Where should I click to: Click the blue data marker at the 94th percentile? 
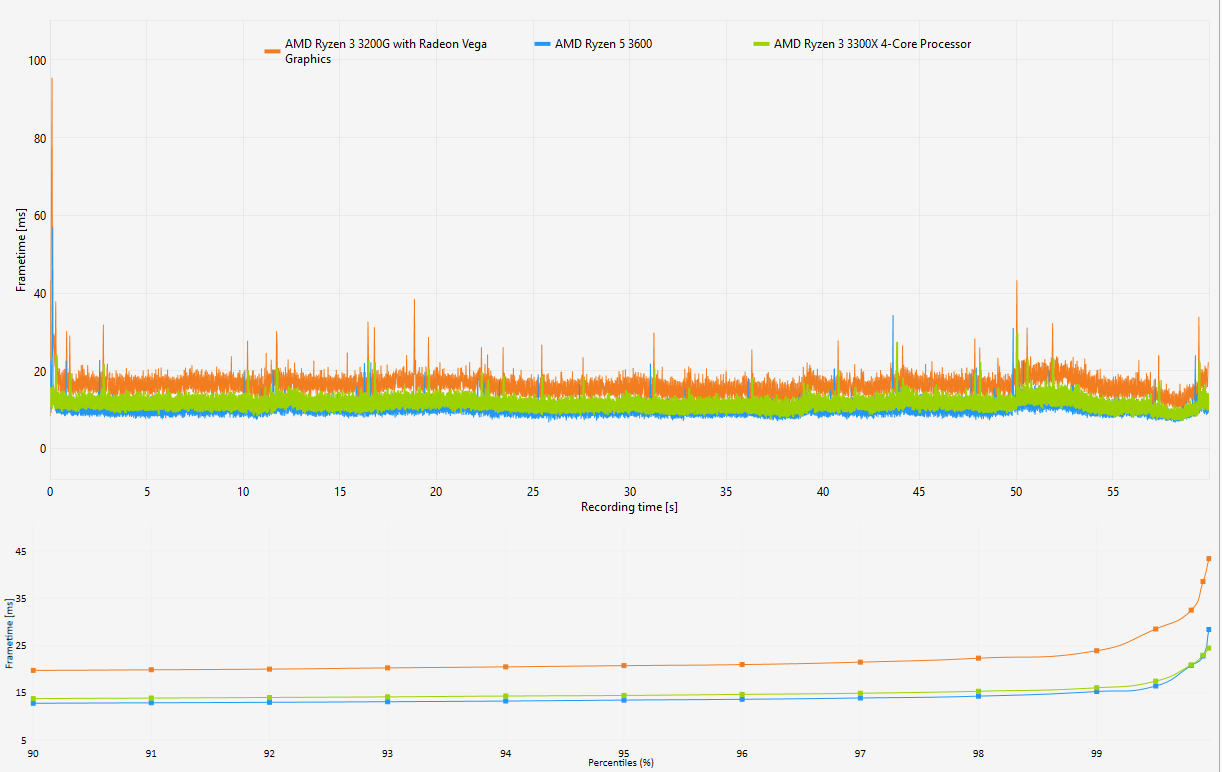pyautogui.click(x=506, y=701)
